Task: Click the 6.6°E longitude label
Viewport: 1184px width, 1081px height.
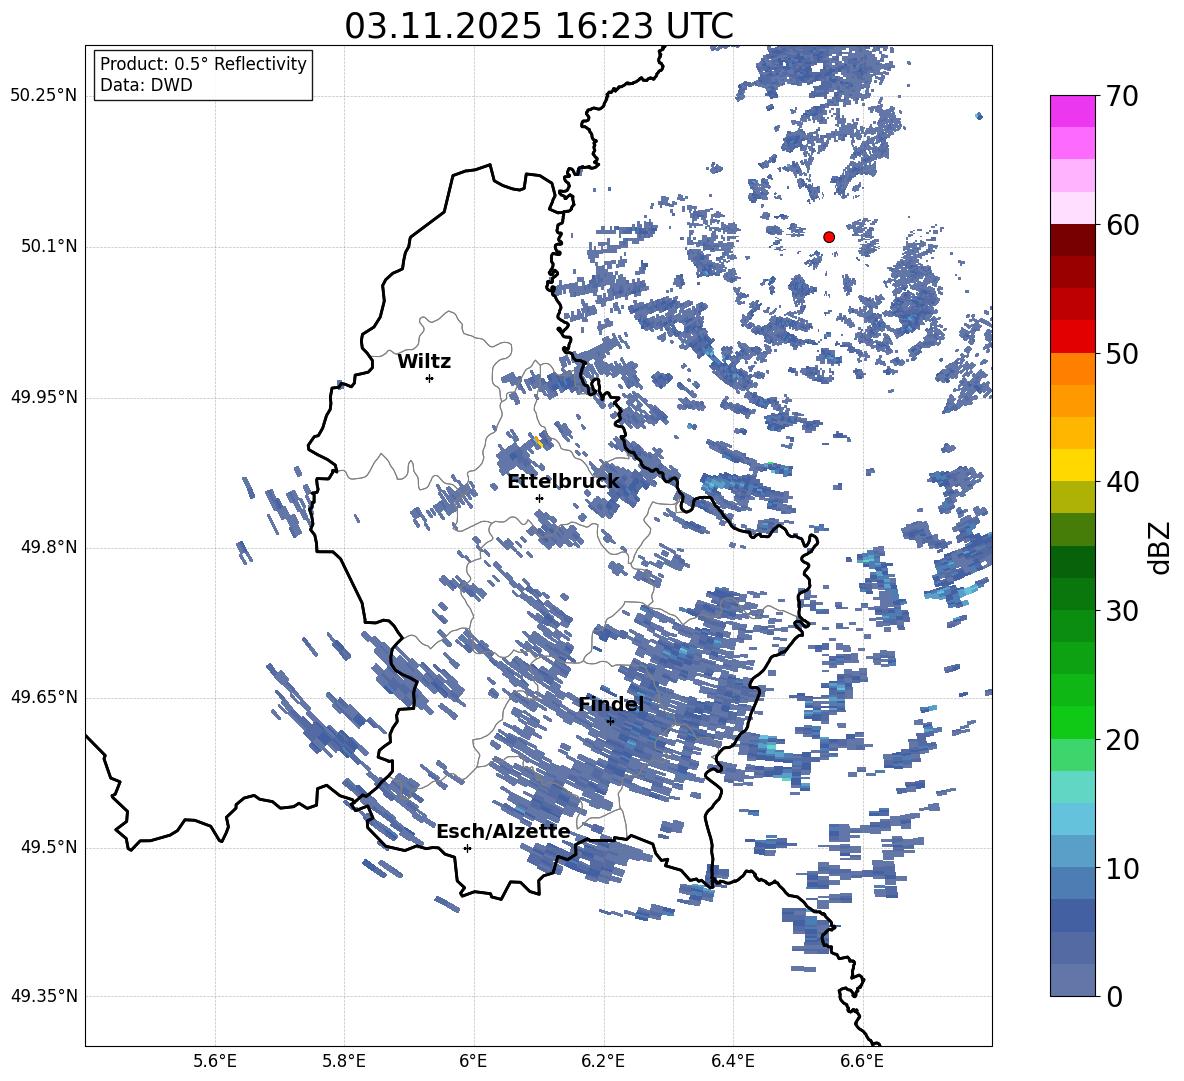Action: (862, 1061)
